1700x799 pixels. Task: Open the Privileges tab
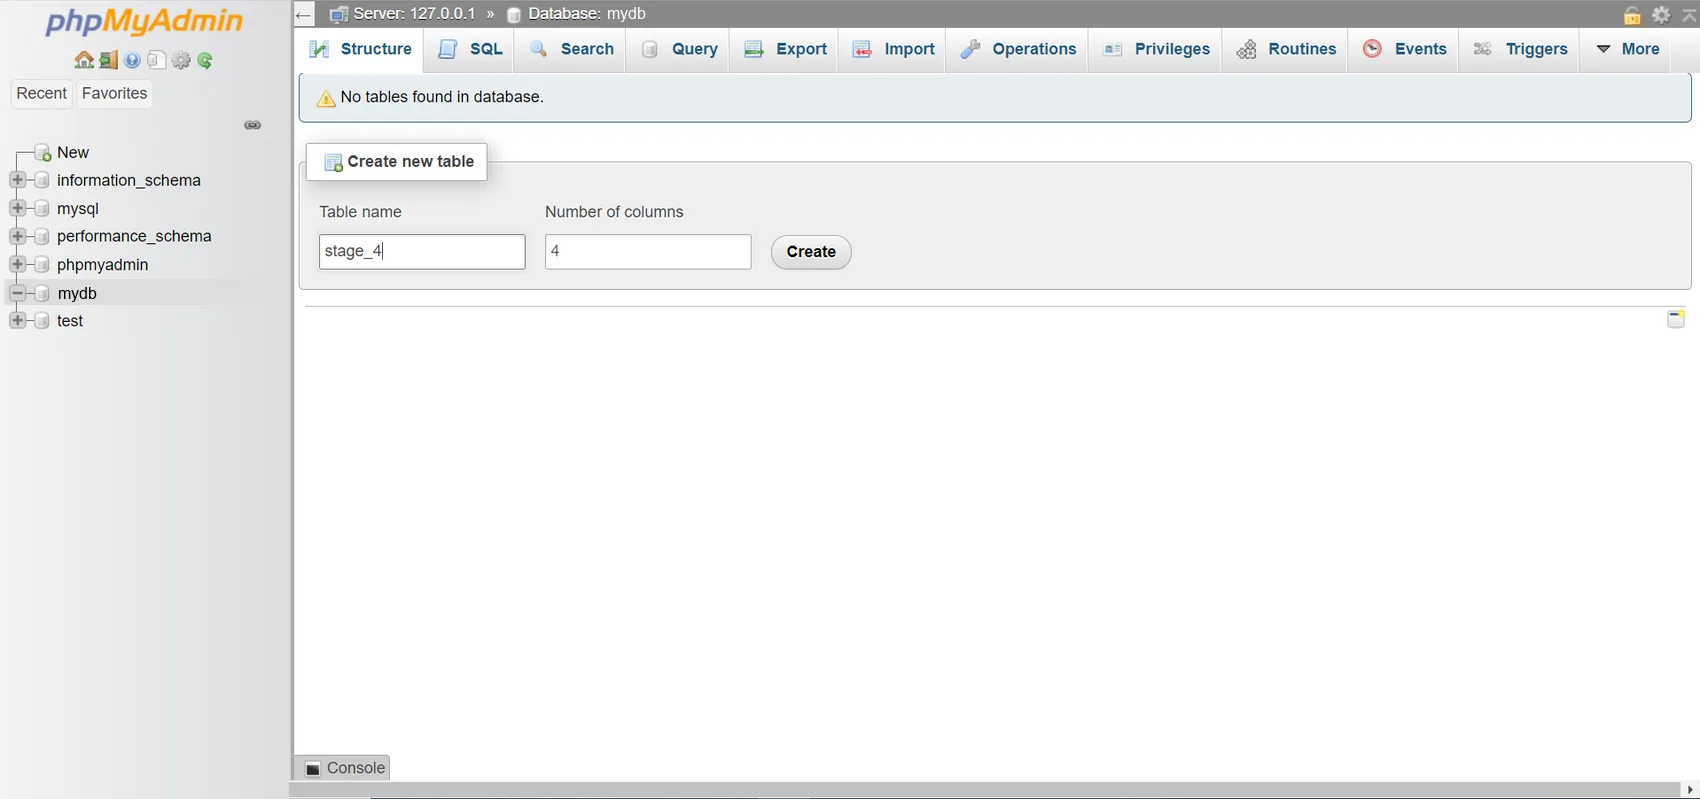click(1155, 49)
